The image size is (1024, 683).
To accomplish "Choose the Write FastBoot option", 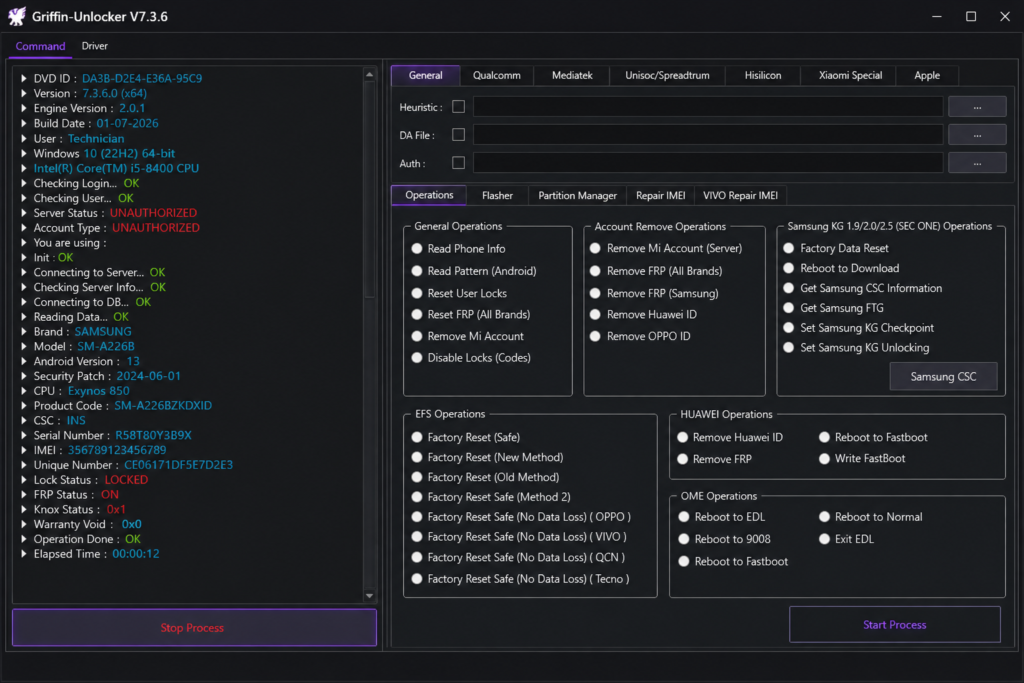I will click(824, 458).
